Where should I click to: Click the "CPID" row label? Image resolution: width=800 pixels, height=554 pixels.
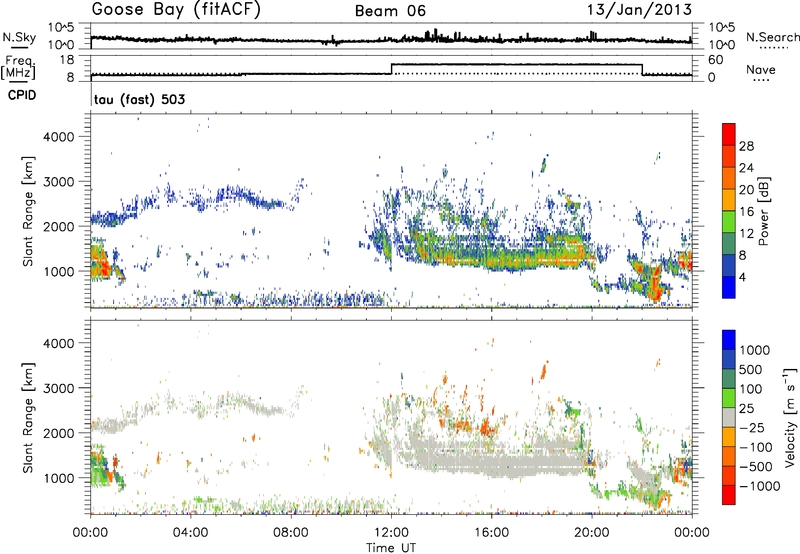(22, 95)
